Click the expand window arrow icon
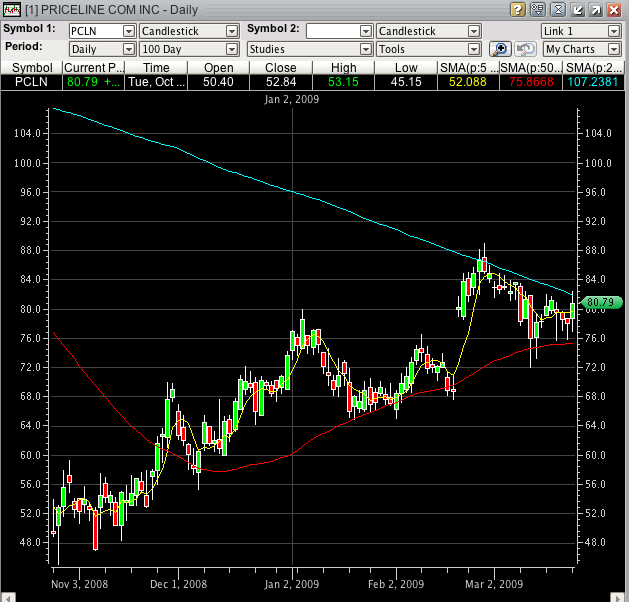 (x=597, y=9)
